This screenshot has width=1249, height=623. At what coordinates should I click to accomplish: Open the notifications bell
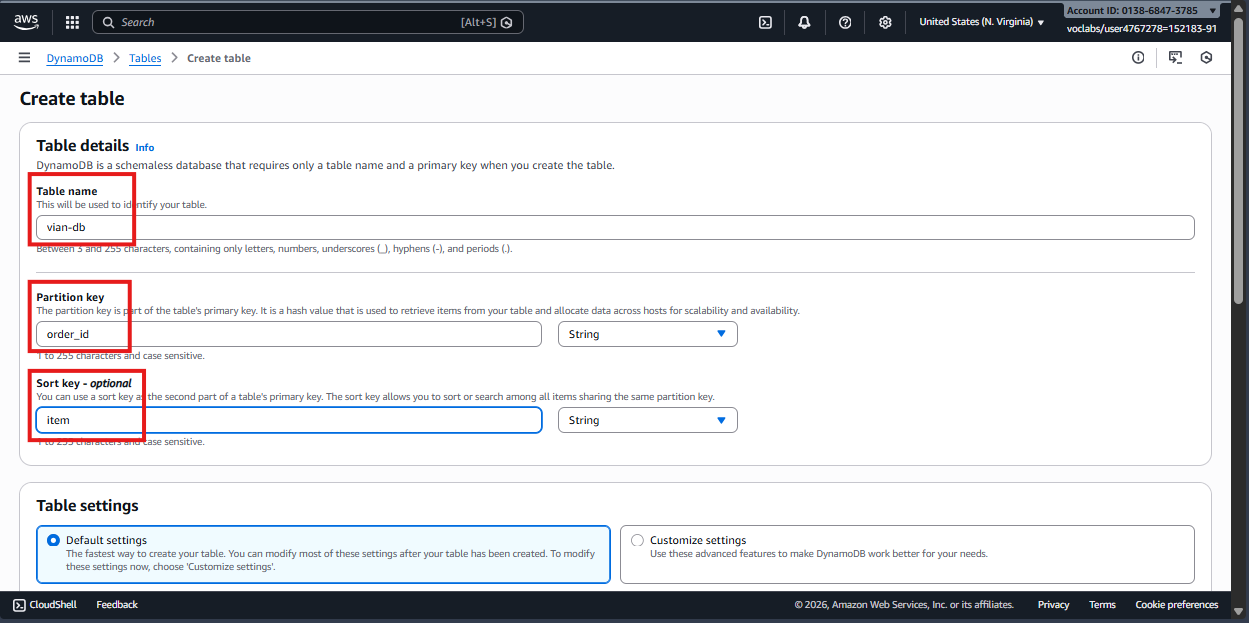(804, 21)
